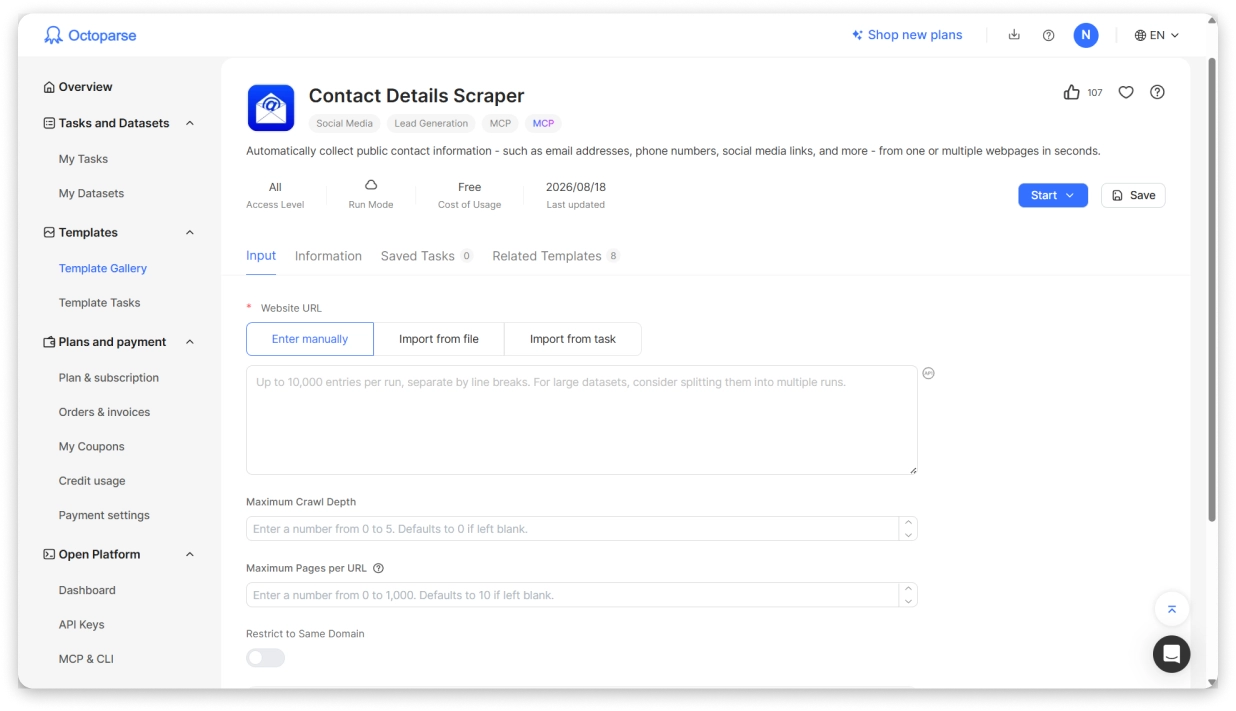This screenshot has width=1236, height=711.
Task: Open the Related Templates tab
Action: point(556,256)
